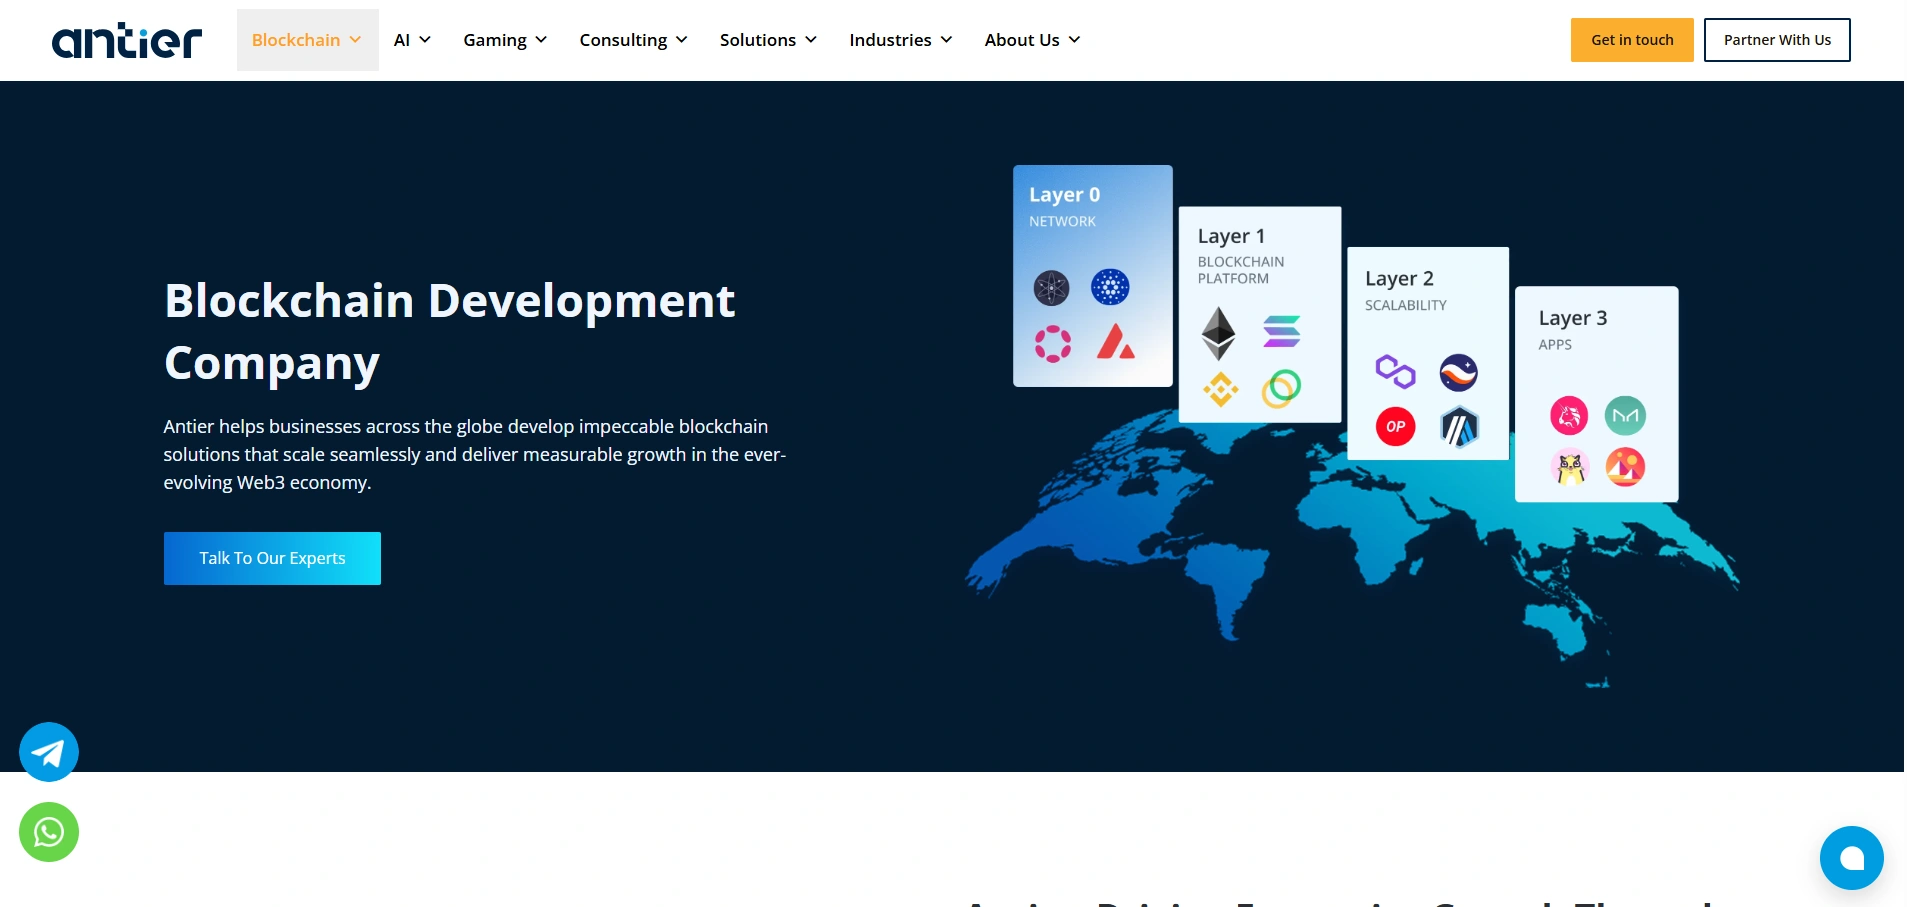Click the purple Polygon icon
Image resolution: width=1907 pixels, height=907 pixels.
[1395, 371]
